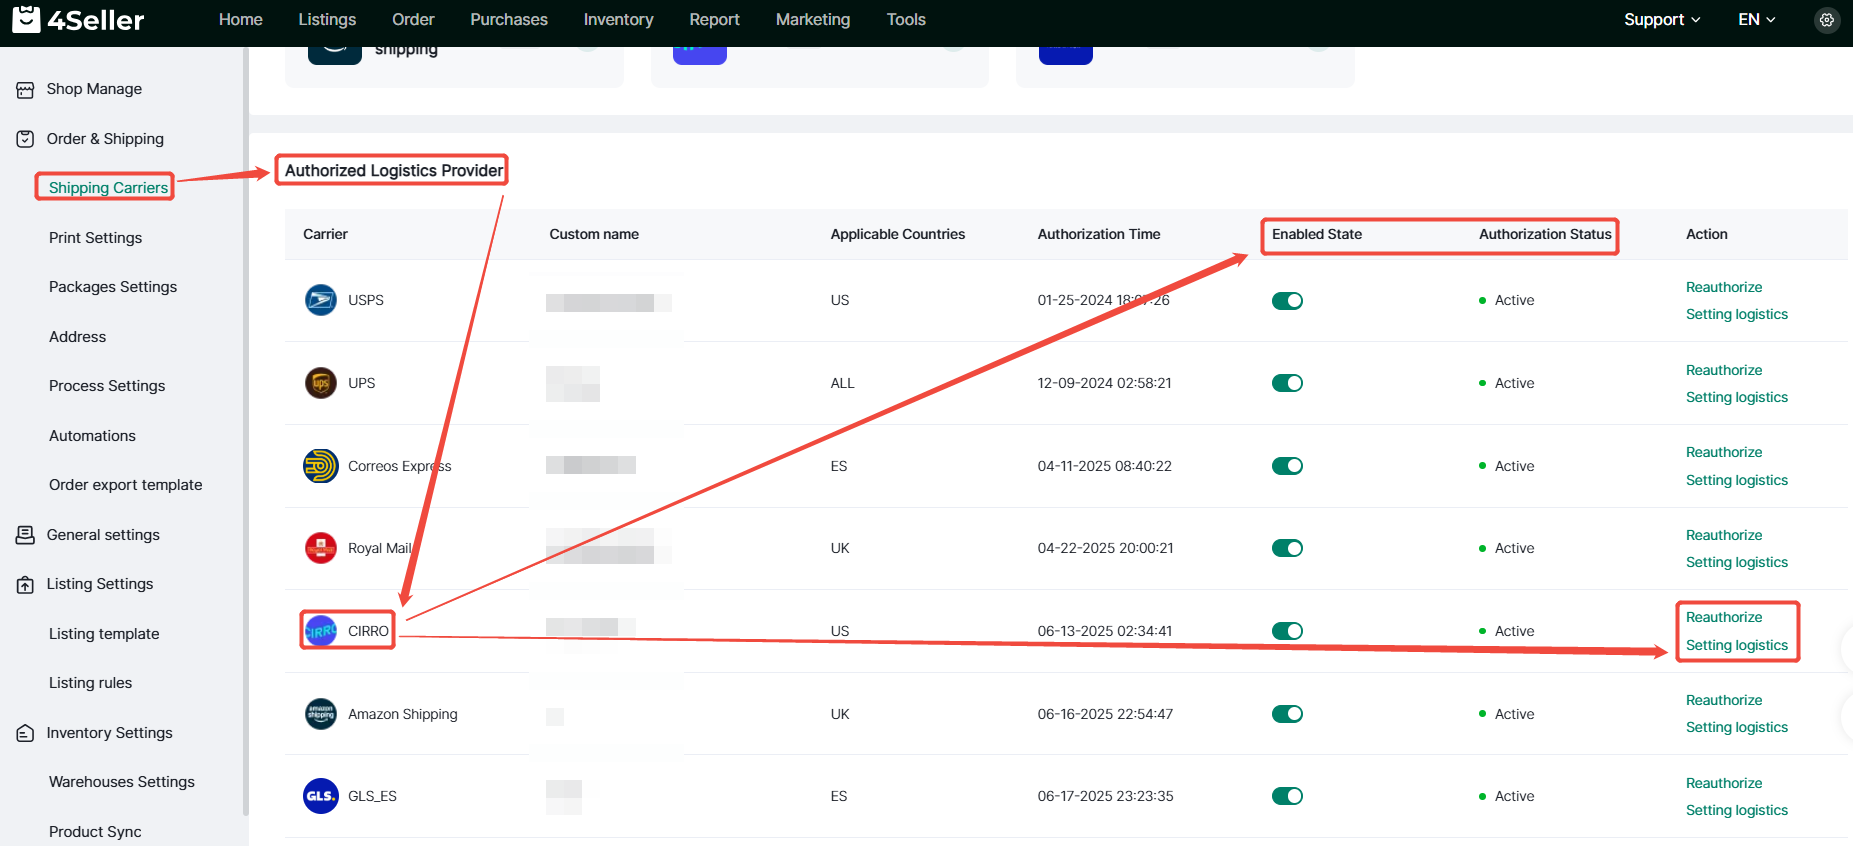Open the Home menu

tap(241, 20)
